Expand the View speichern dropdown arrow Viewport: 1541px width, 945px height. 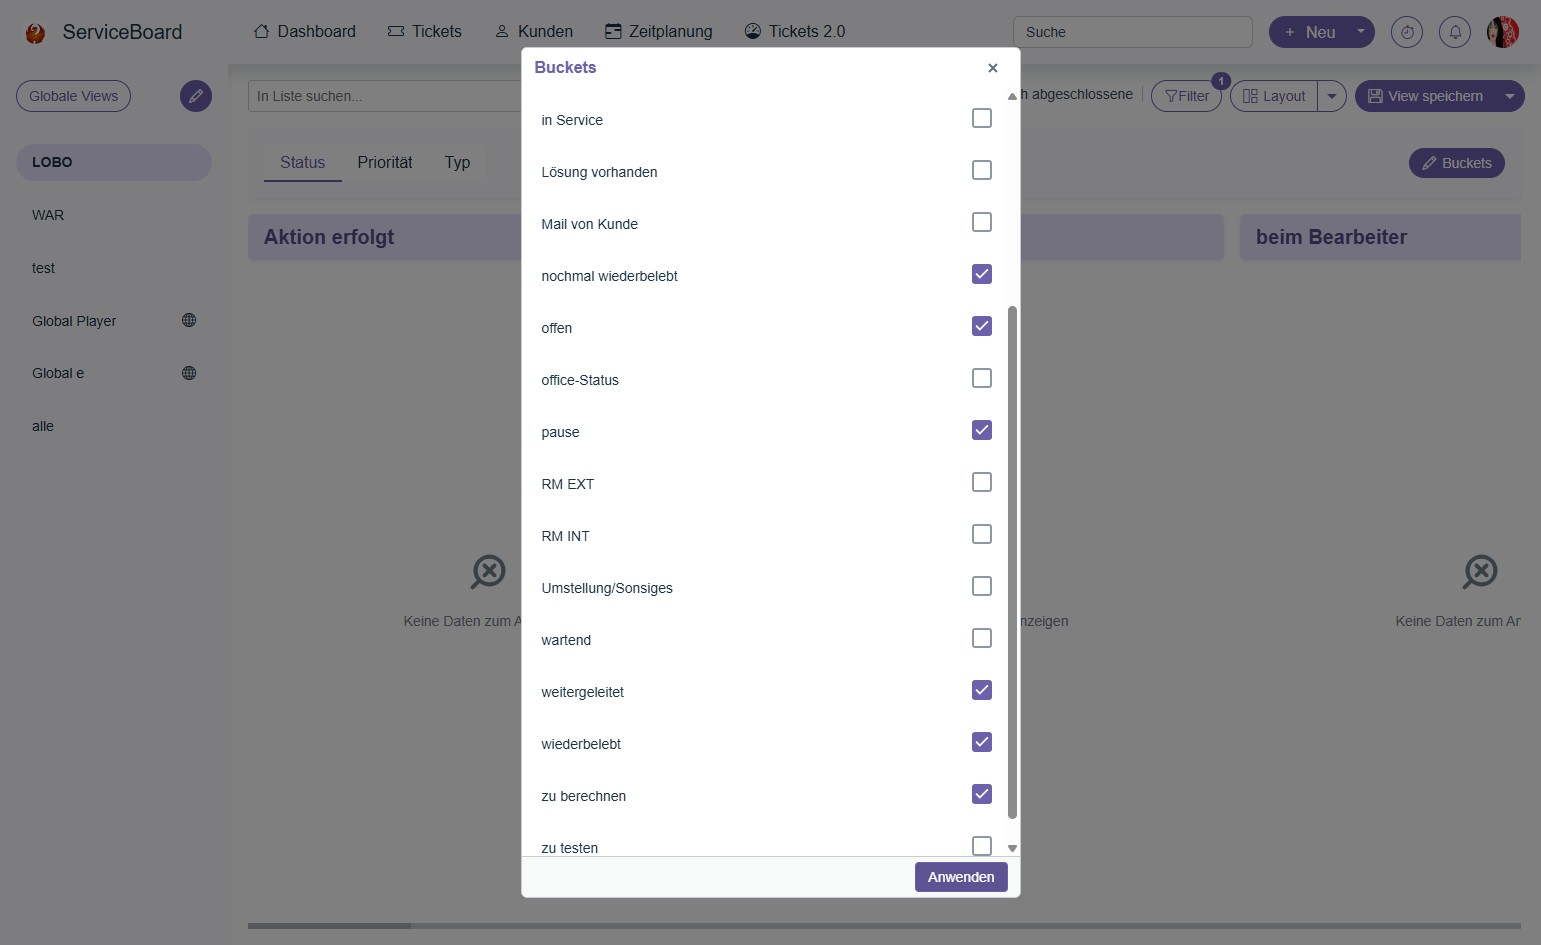[1509, 96]
